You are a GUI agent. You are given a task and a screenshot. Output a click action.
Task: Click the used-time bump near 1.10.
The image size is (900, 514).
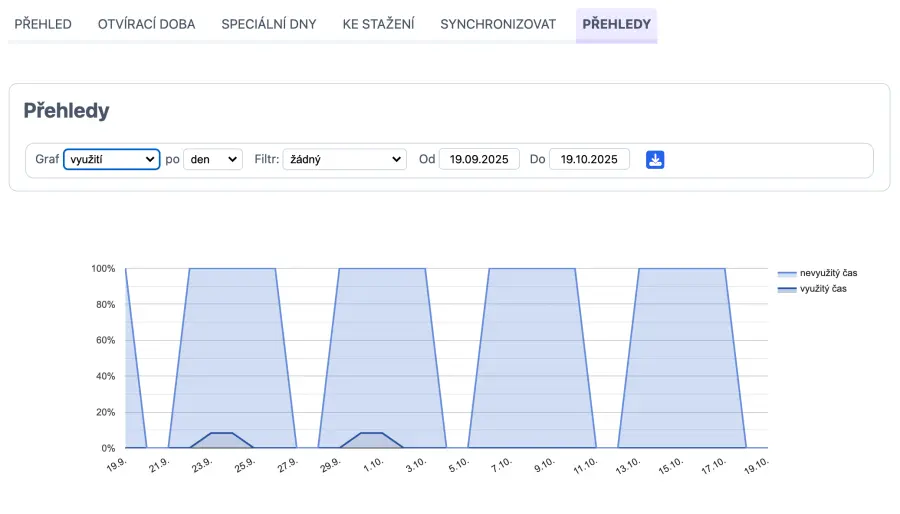click(x=371, y=440)
